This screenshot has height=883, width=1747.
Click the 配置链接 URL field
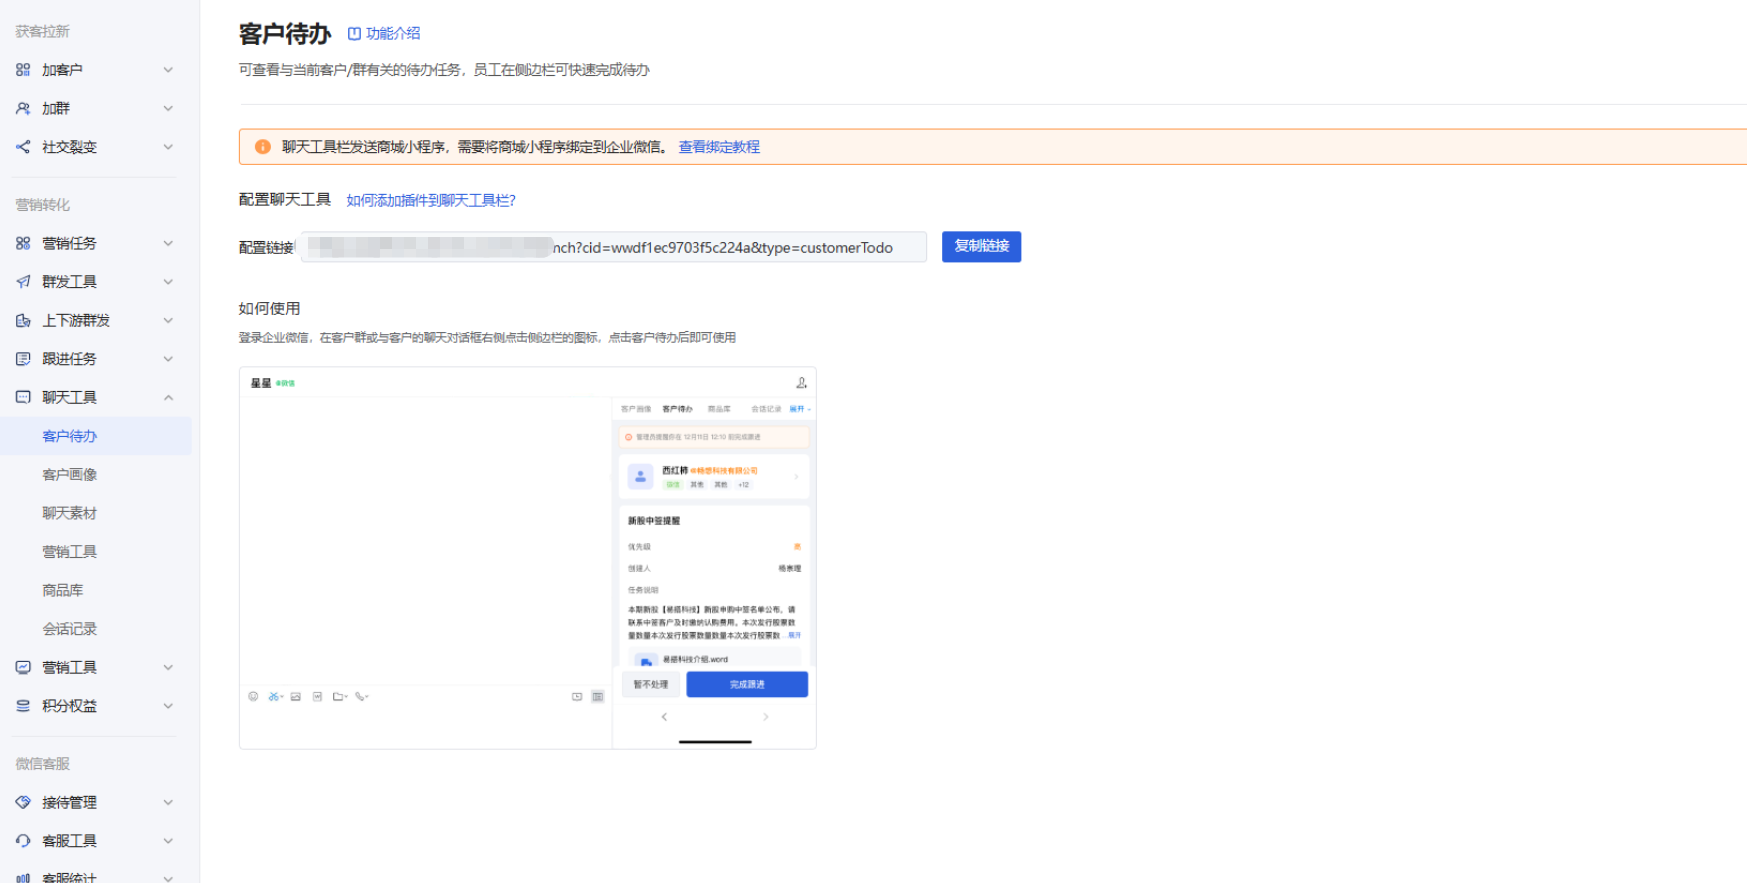click(x=614, y=247)
